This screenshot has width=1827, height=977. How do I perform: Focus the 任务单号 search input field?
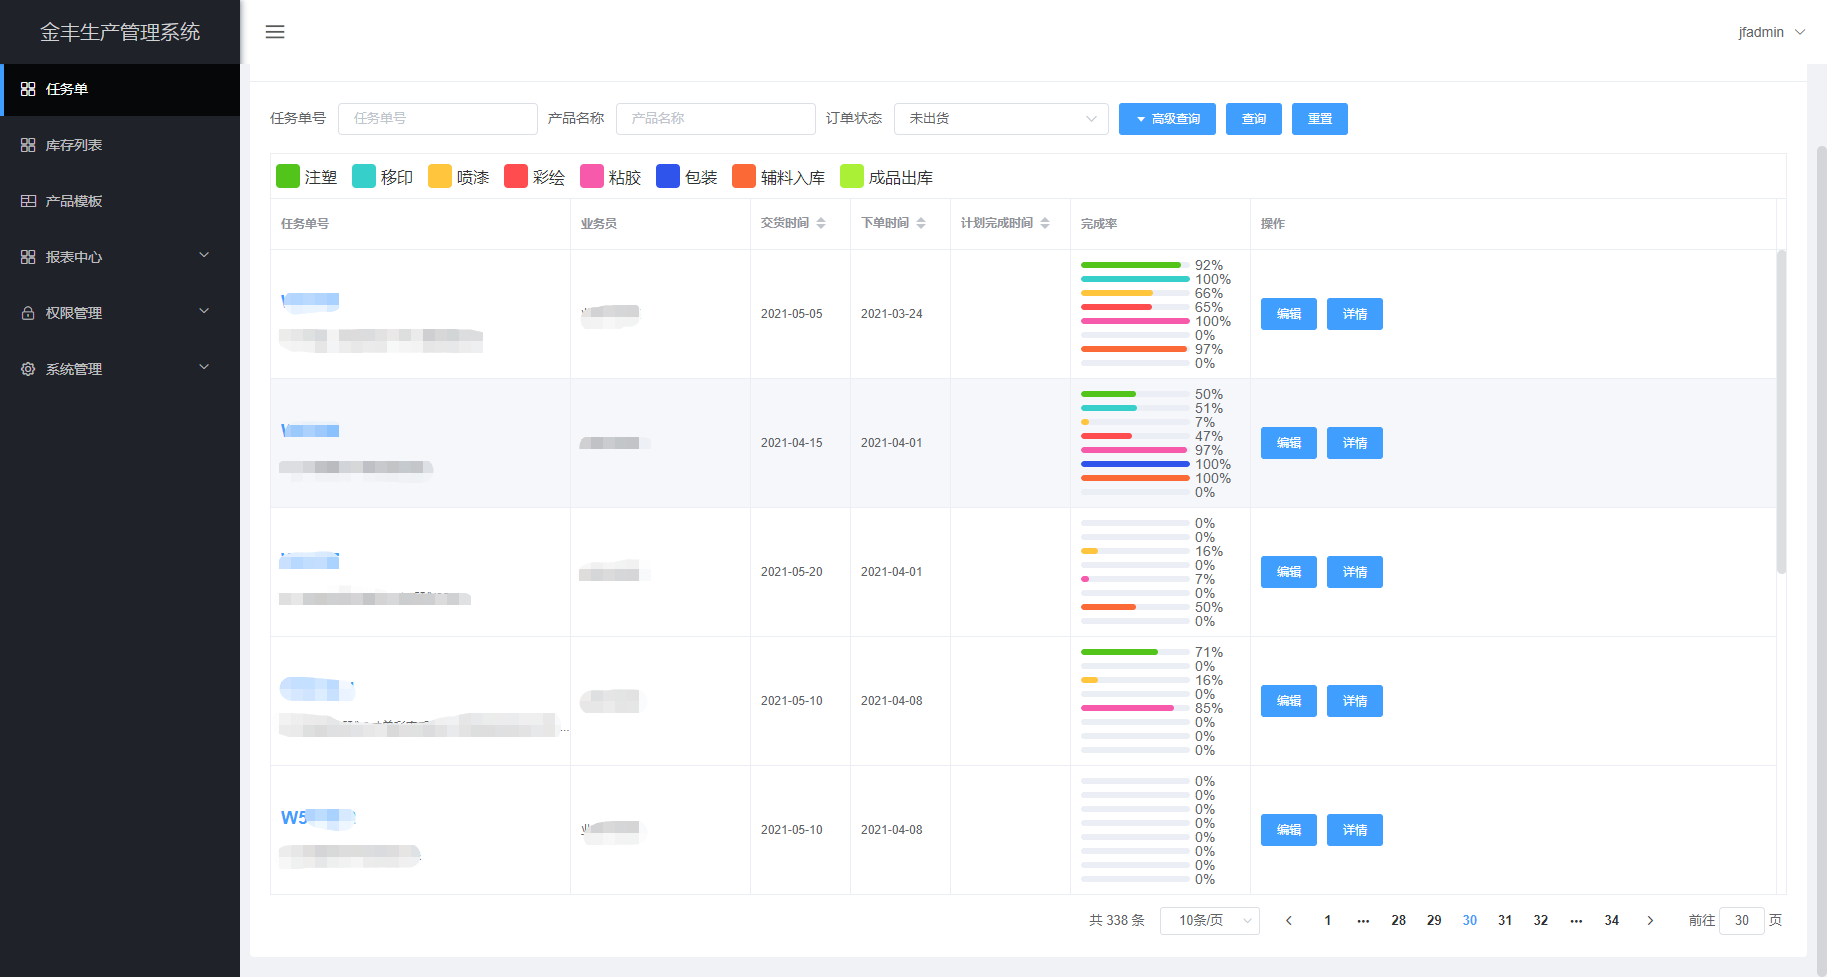437,118
